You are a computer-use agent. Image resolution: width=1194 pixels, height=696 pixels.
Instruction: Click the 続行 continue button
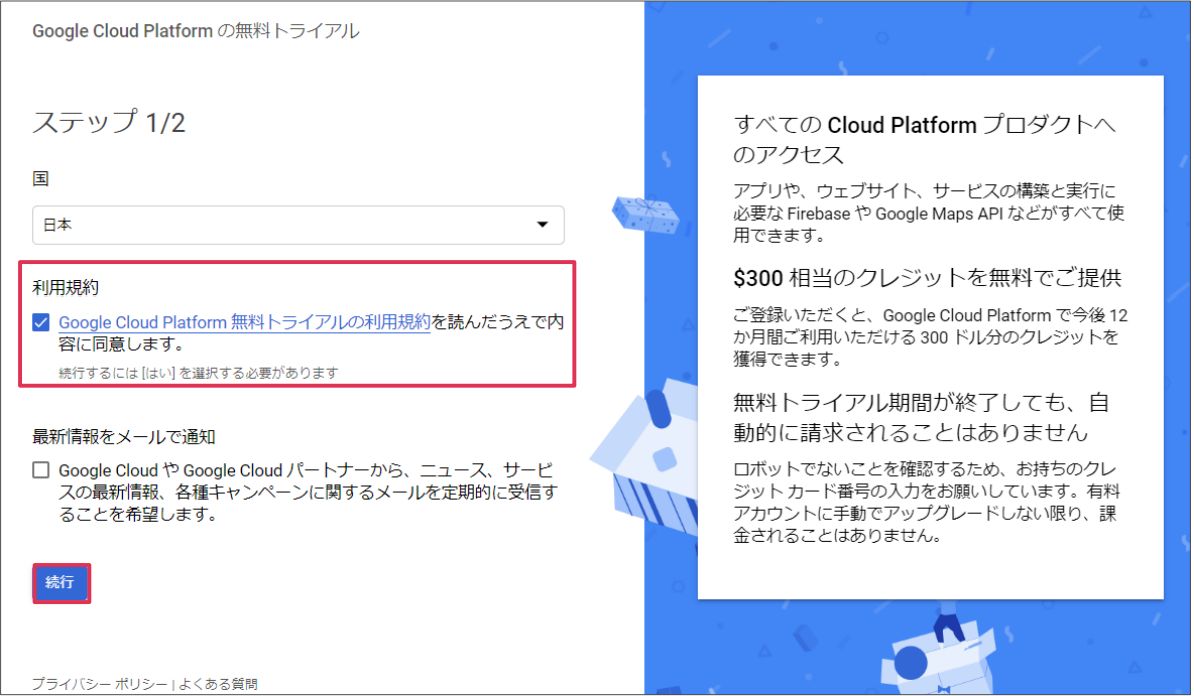point(61,583)
